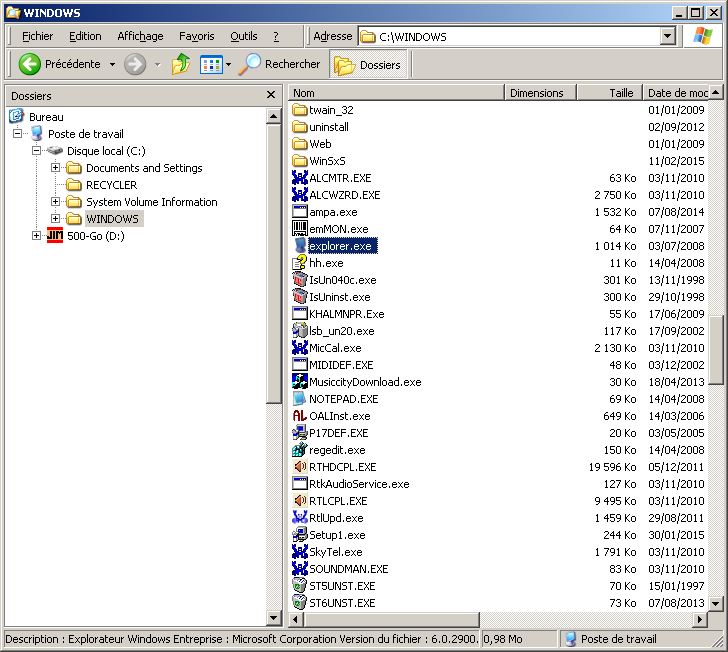Expand the WINDOWS folder tree node

click(x=55, y=218)
